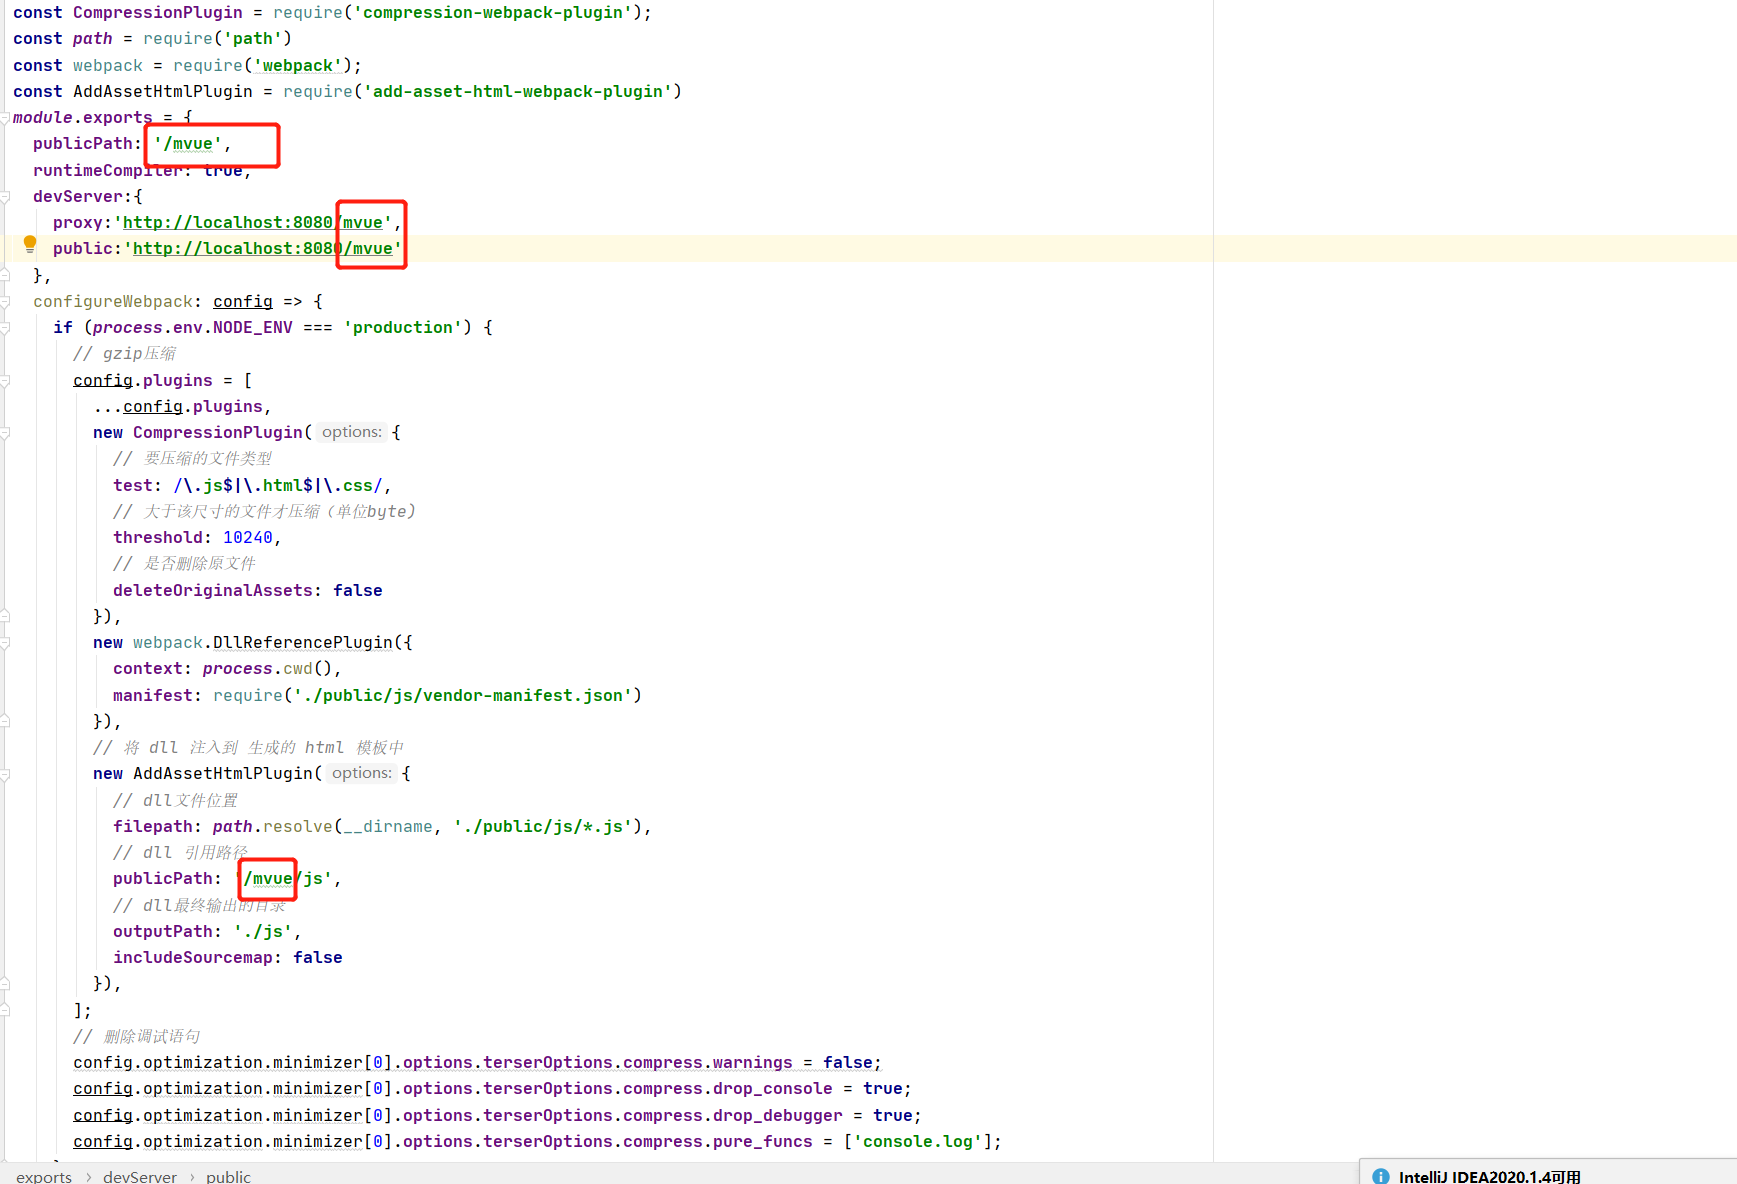Collapse the config.plugins array fold marker
The image size is (1737, 1184).
coord(5,381)
